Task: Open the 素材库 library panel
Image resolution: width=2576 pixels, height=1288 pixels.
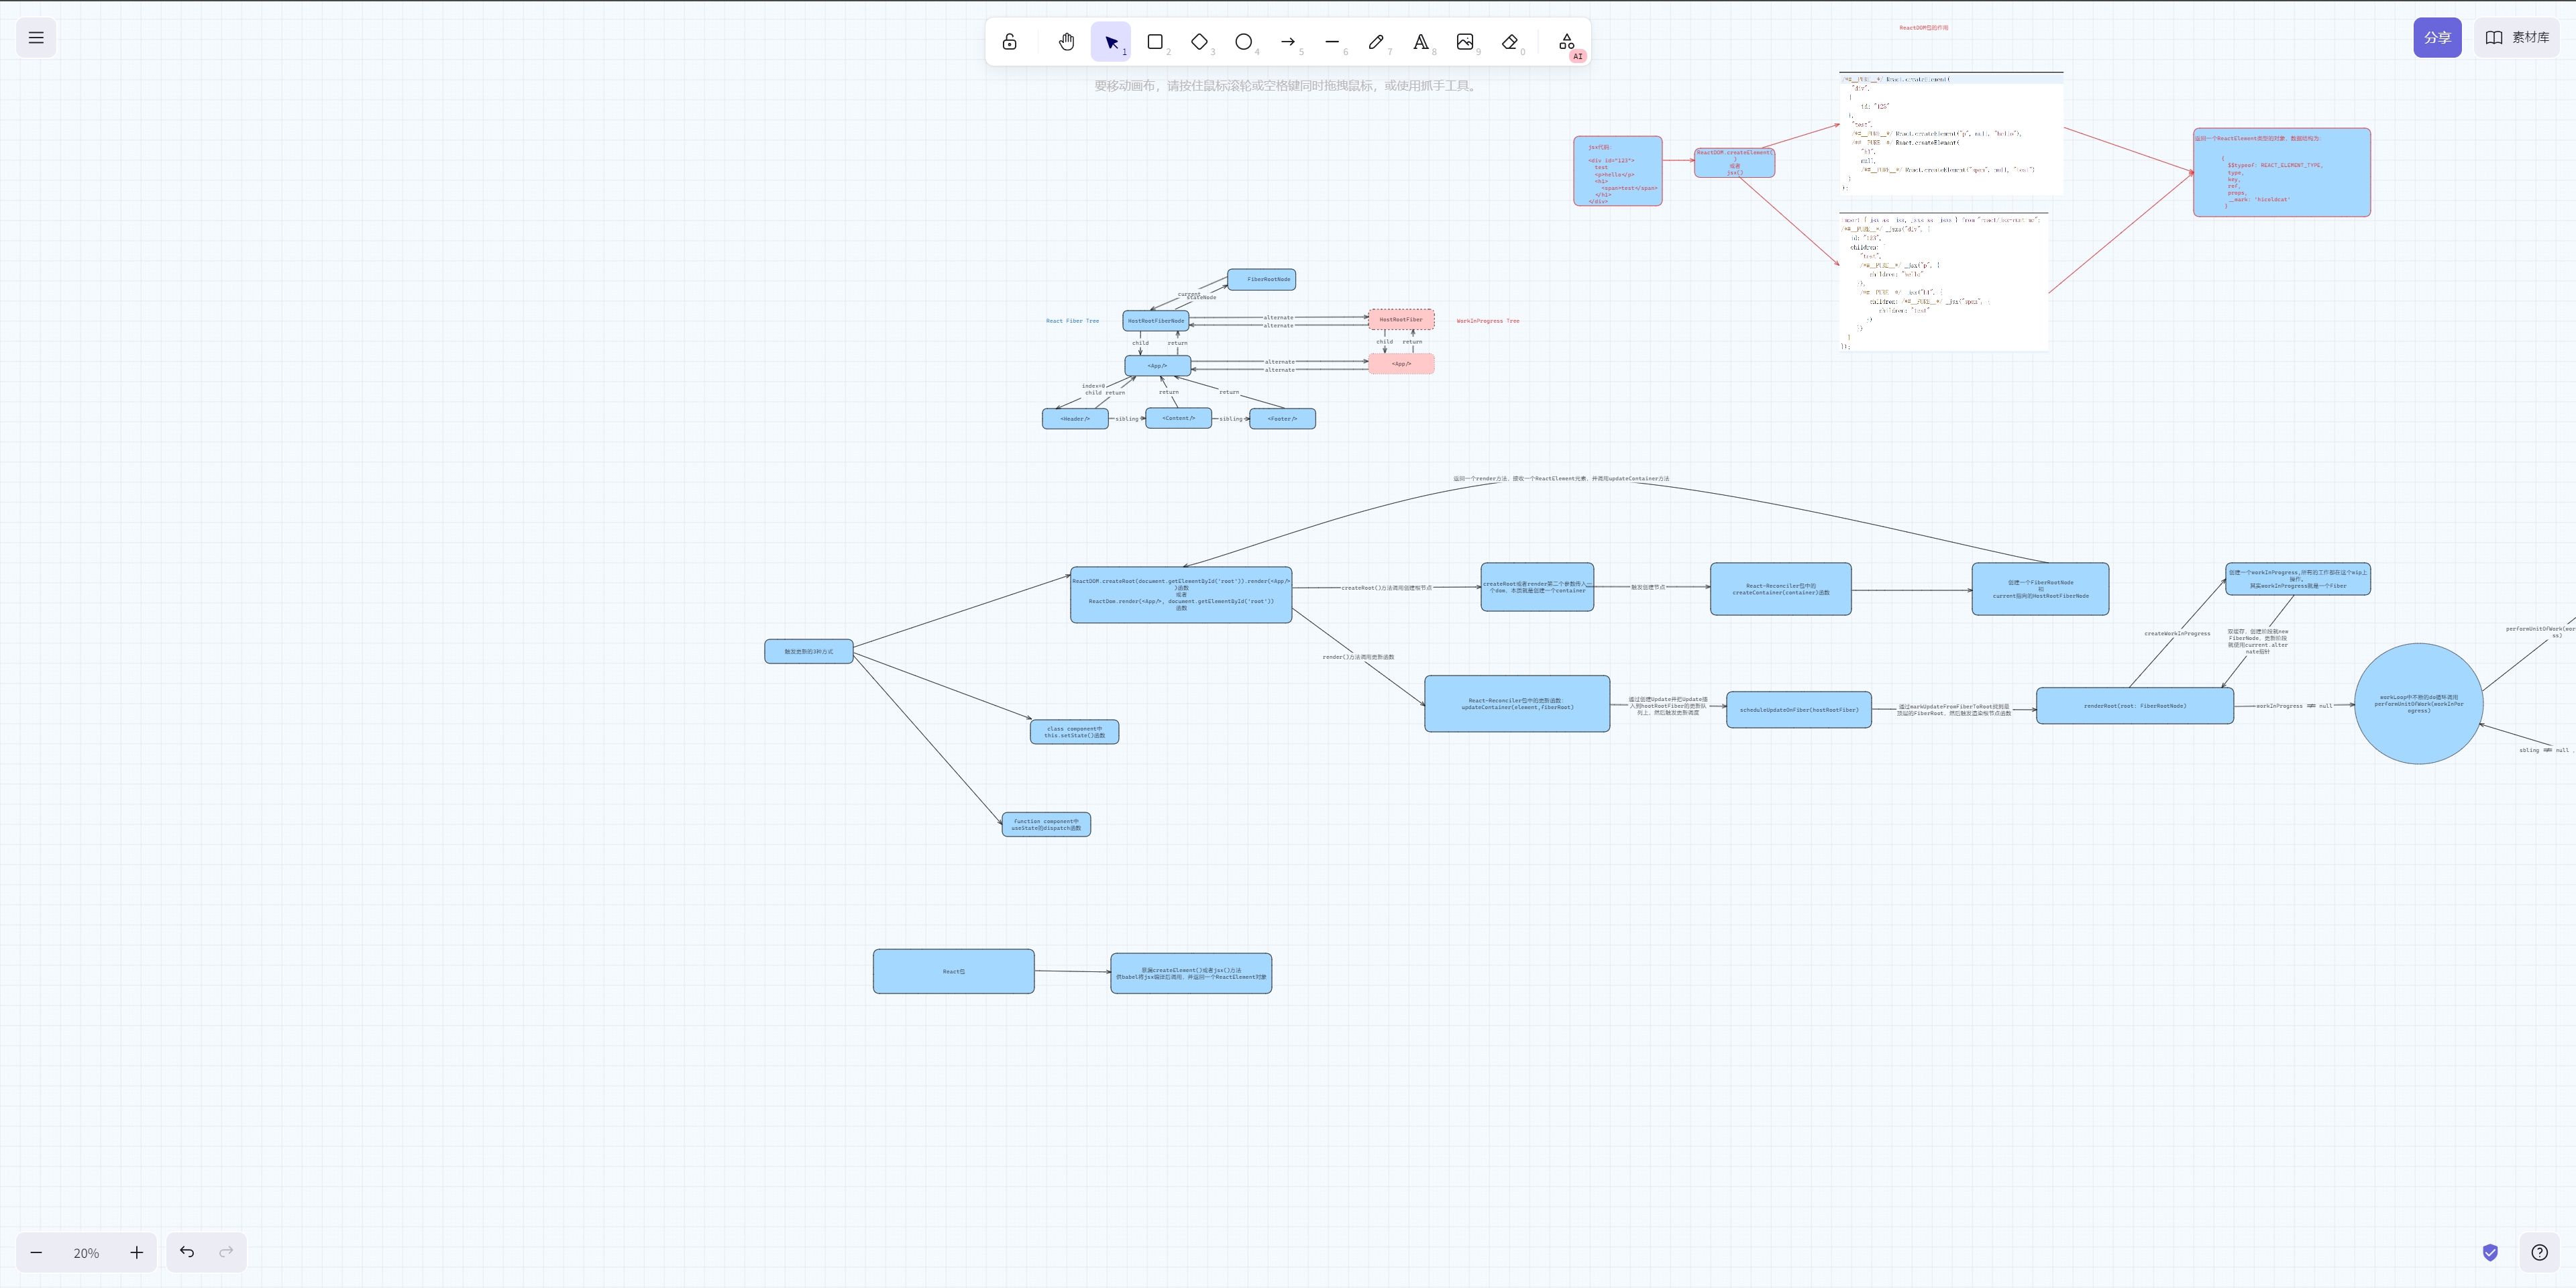Action: tap(2517, 38)
